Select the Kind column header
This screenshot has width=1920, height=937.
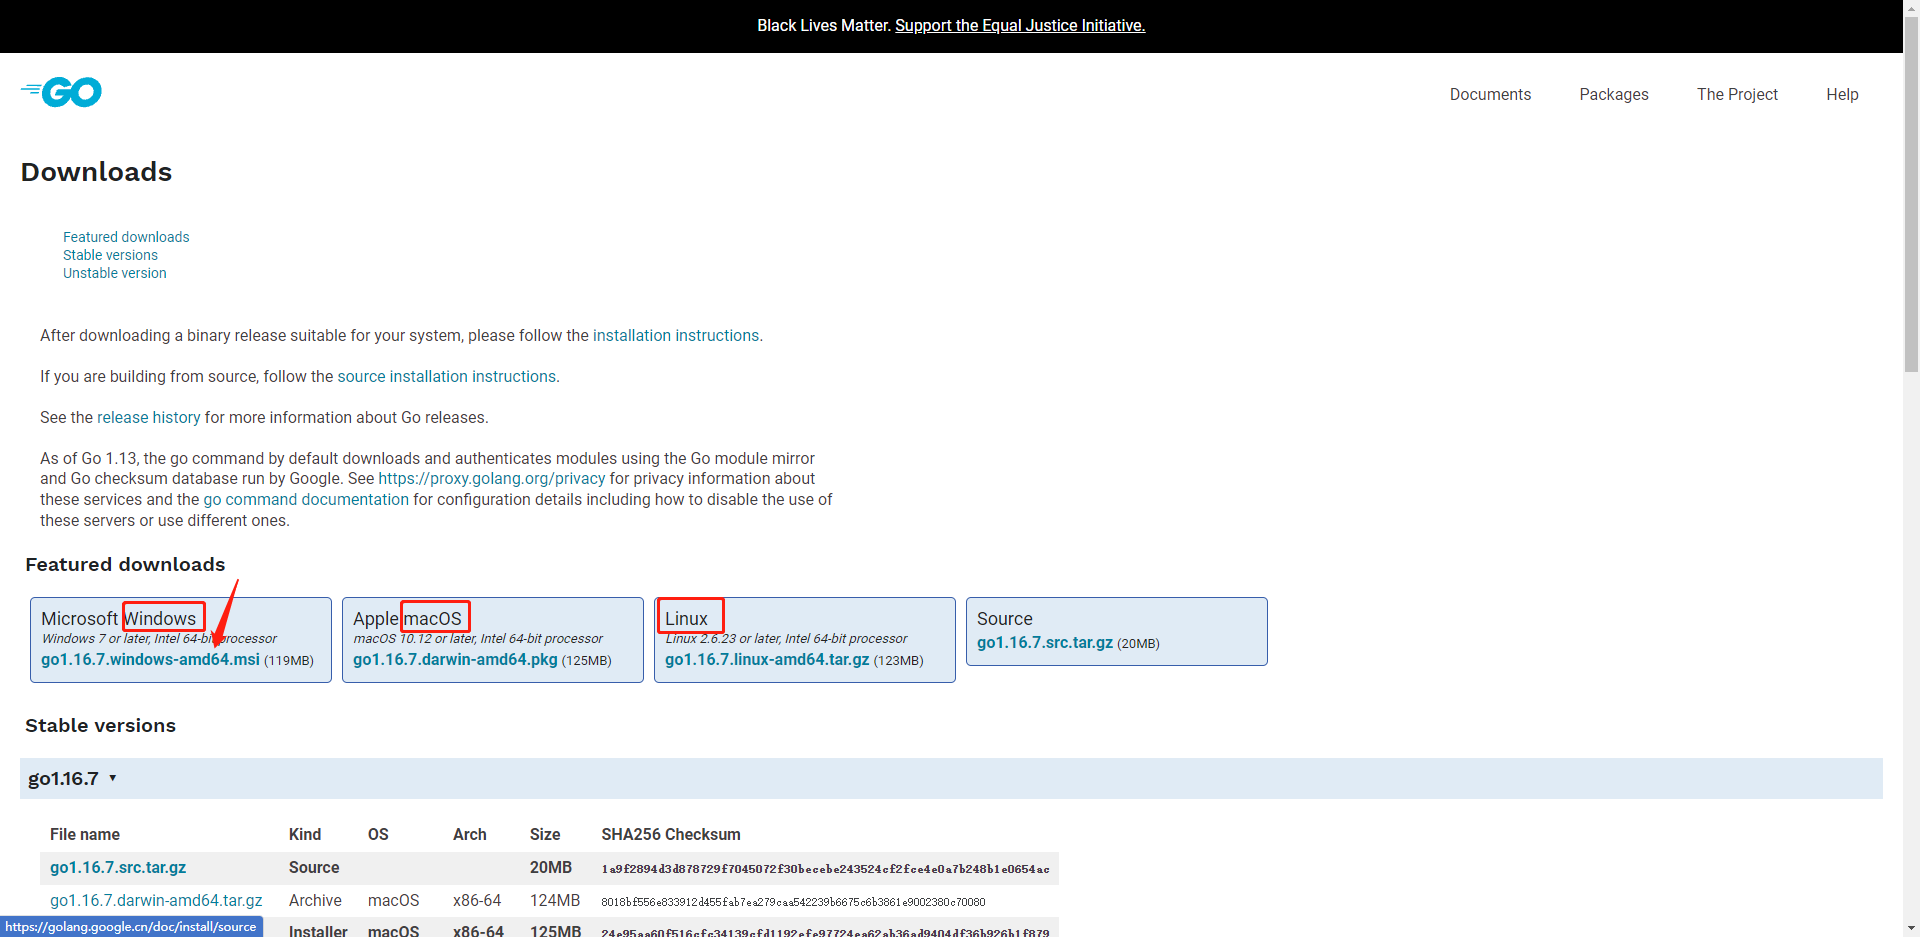pyautogui.click(x=305, y=834)
